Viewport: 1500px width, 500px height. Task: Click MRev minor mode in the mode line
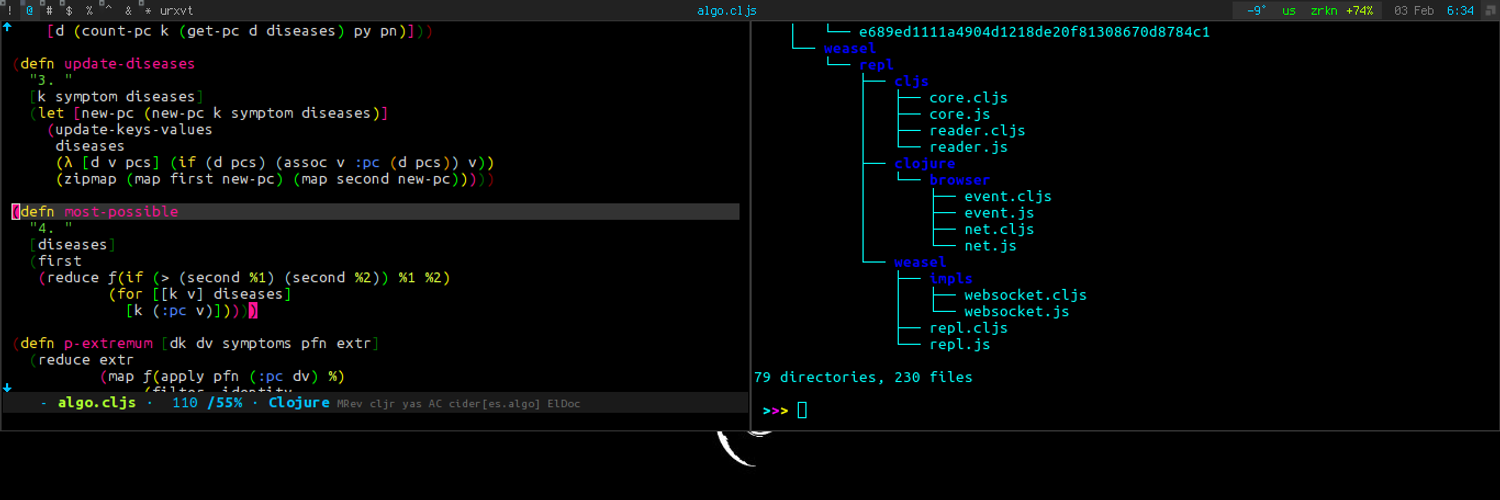click(x=351, y=404)
